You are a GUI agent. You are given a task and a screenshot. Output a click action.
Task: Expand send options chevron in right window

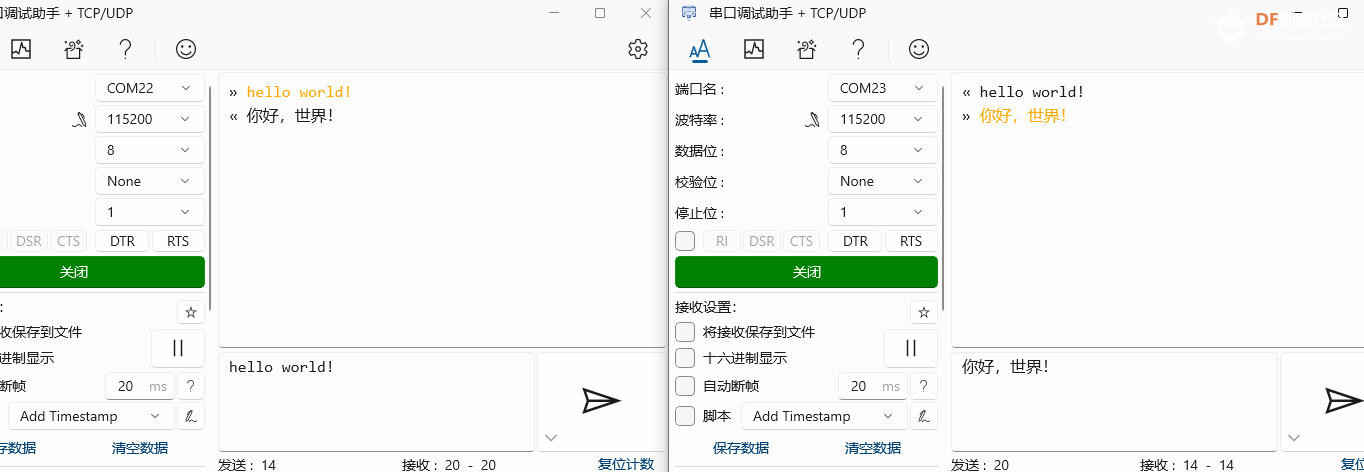[1294, 438]
